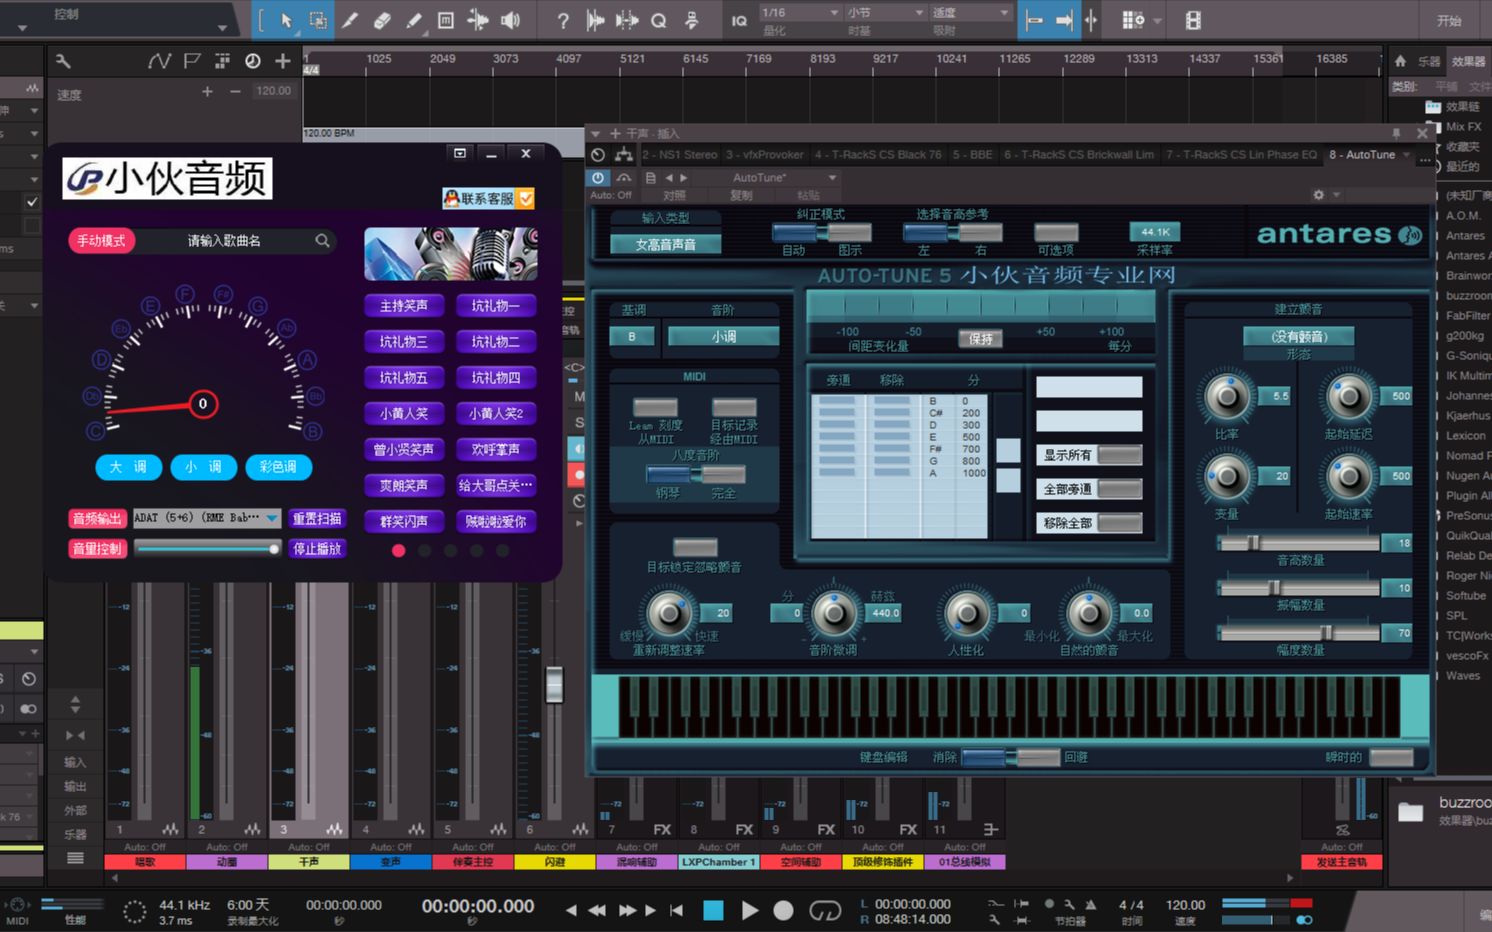
Task: Click the question mark help icon
Action: 563,20
